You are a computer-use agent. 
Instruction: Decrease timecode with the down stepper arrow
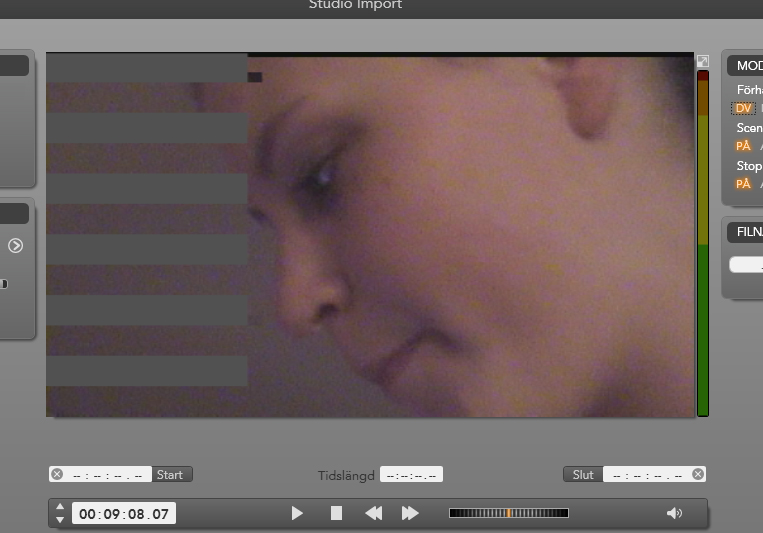point(60,519)
